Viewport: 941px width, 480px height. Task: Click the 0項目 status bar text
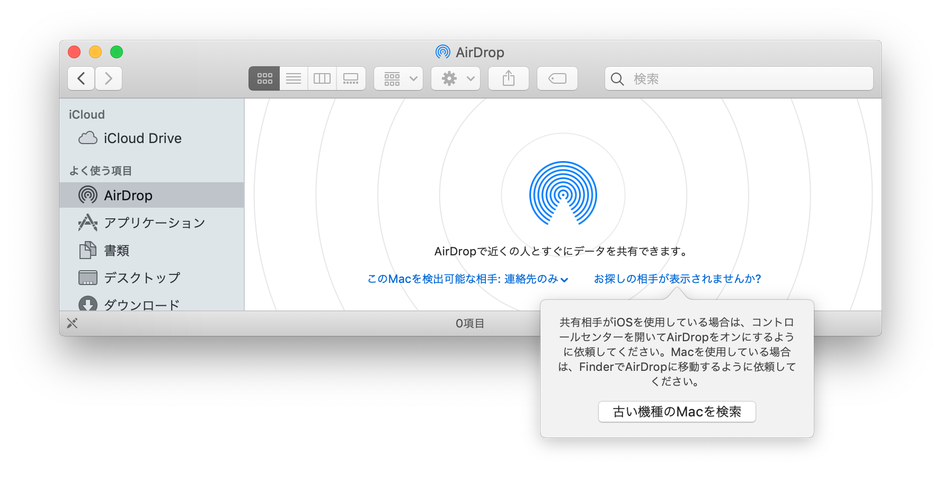pos(470,323)
